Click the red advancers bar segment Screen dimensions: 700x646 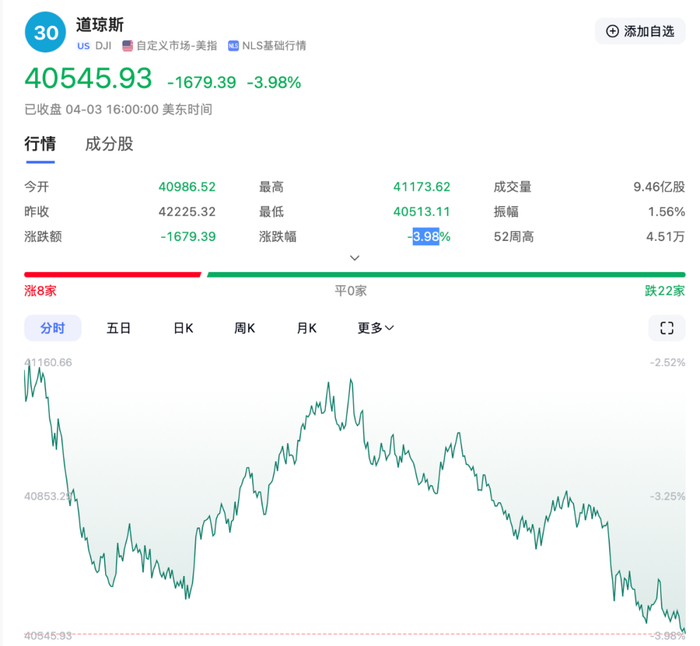(112, 275)
